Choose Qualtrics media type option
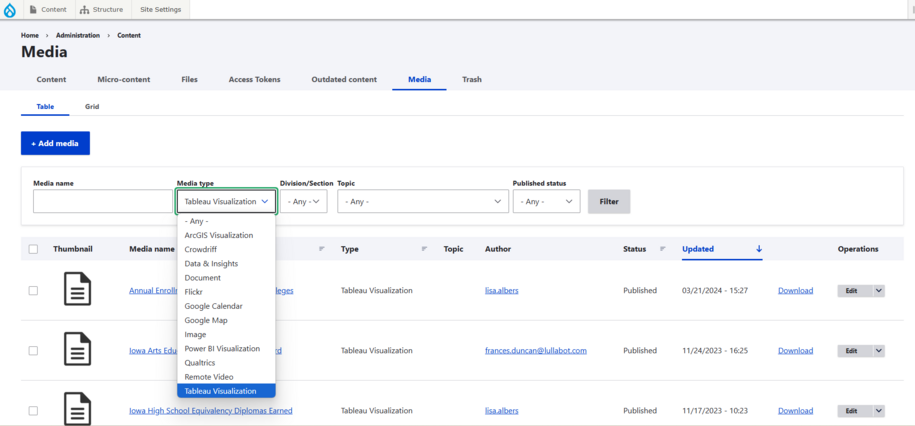 tap(226, 362)
